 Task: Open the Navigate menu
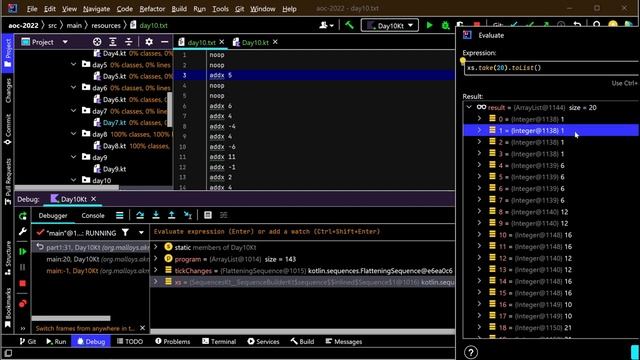[x=96, y=9]
